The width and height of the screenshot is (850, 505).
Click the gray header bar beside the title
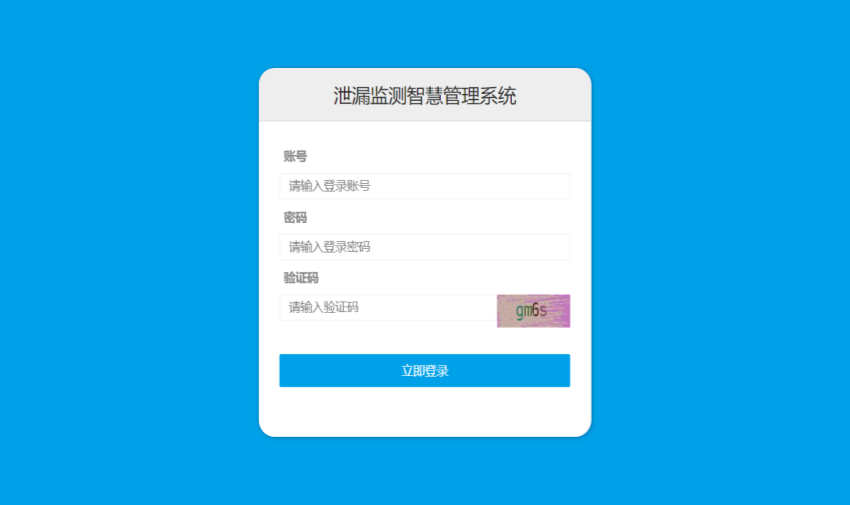pos(553,95)
